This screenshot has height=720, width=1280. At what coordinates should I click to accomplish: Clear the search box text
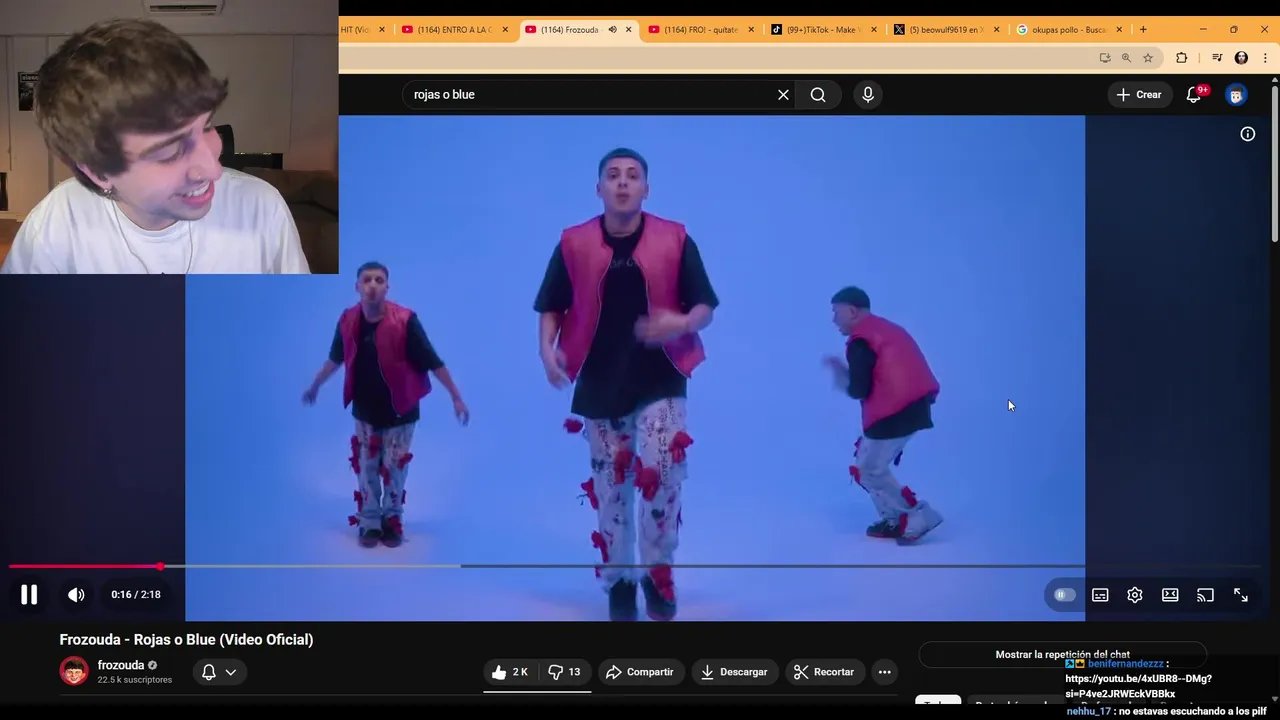[783, 94]
